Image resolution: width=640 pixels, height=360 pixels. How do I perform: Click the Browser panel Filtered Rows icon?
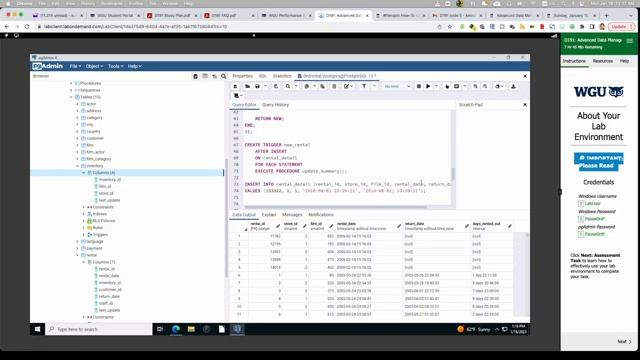point(214,76)
